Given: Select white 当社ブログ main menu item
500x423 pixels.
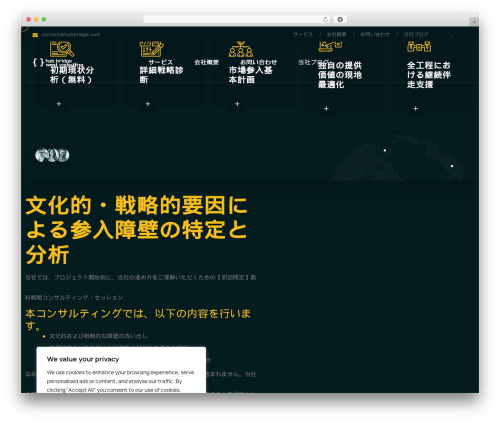Looking at the screenshot, I should pyautogui.click(x=313, y=62).
